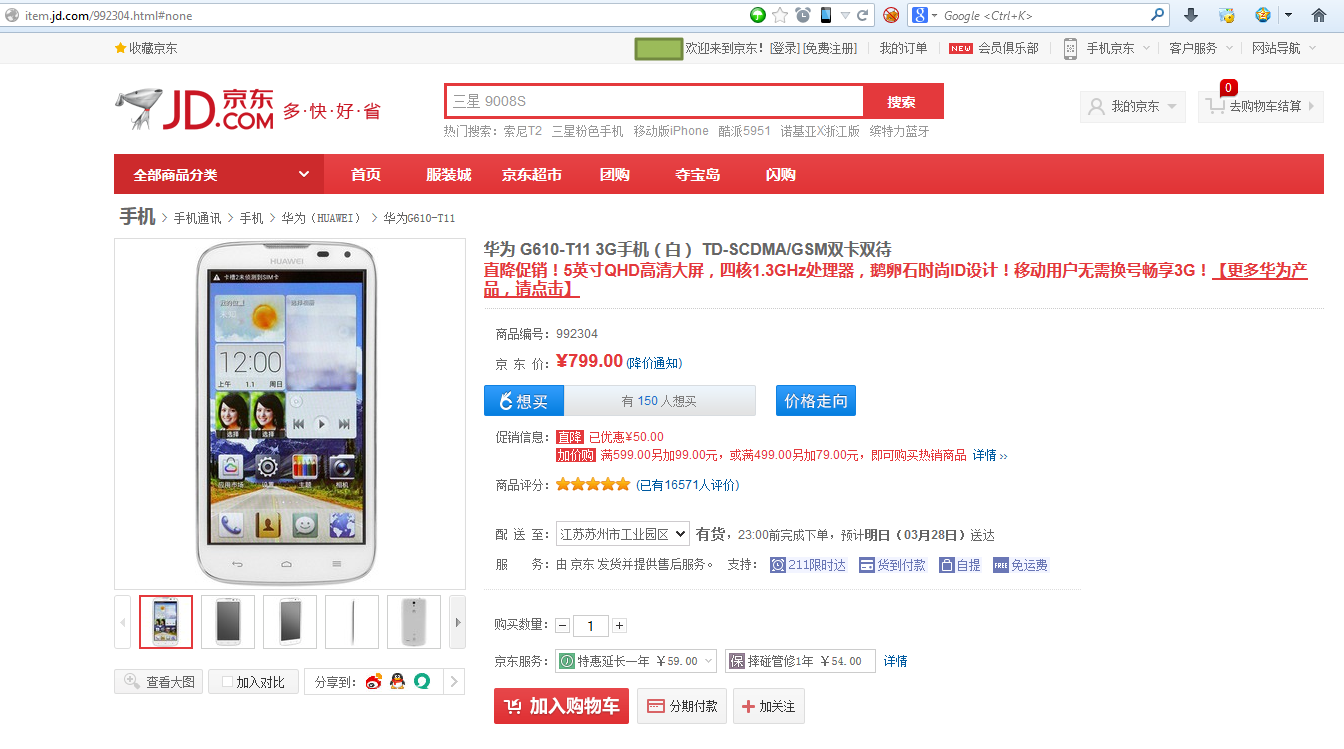Open the 夺宝岛 nav tab
Image resolution: width=1344 pixels, height=749 pixels.
point(698,174)
